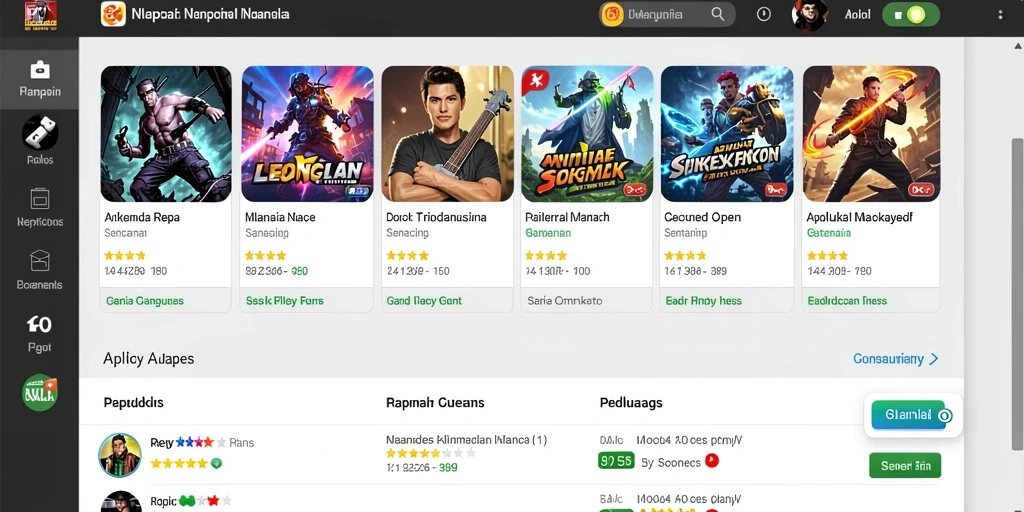Select the Rapmah Cueans column tab

(435, 402)
